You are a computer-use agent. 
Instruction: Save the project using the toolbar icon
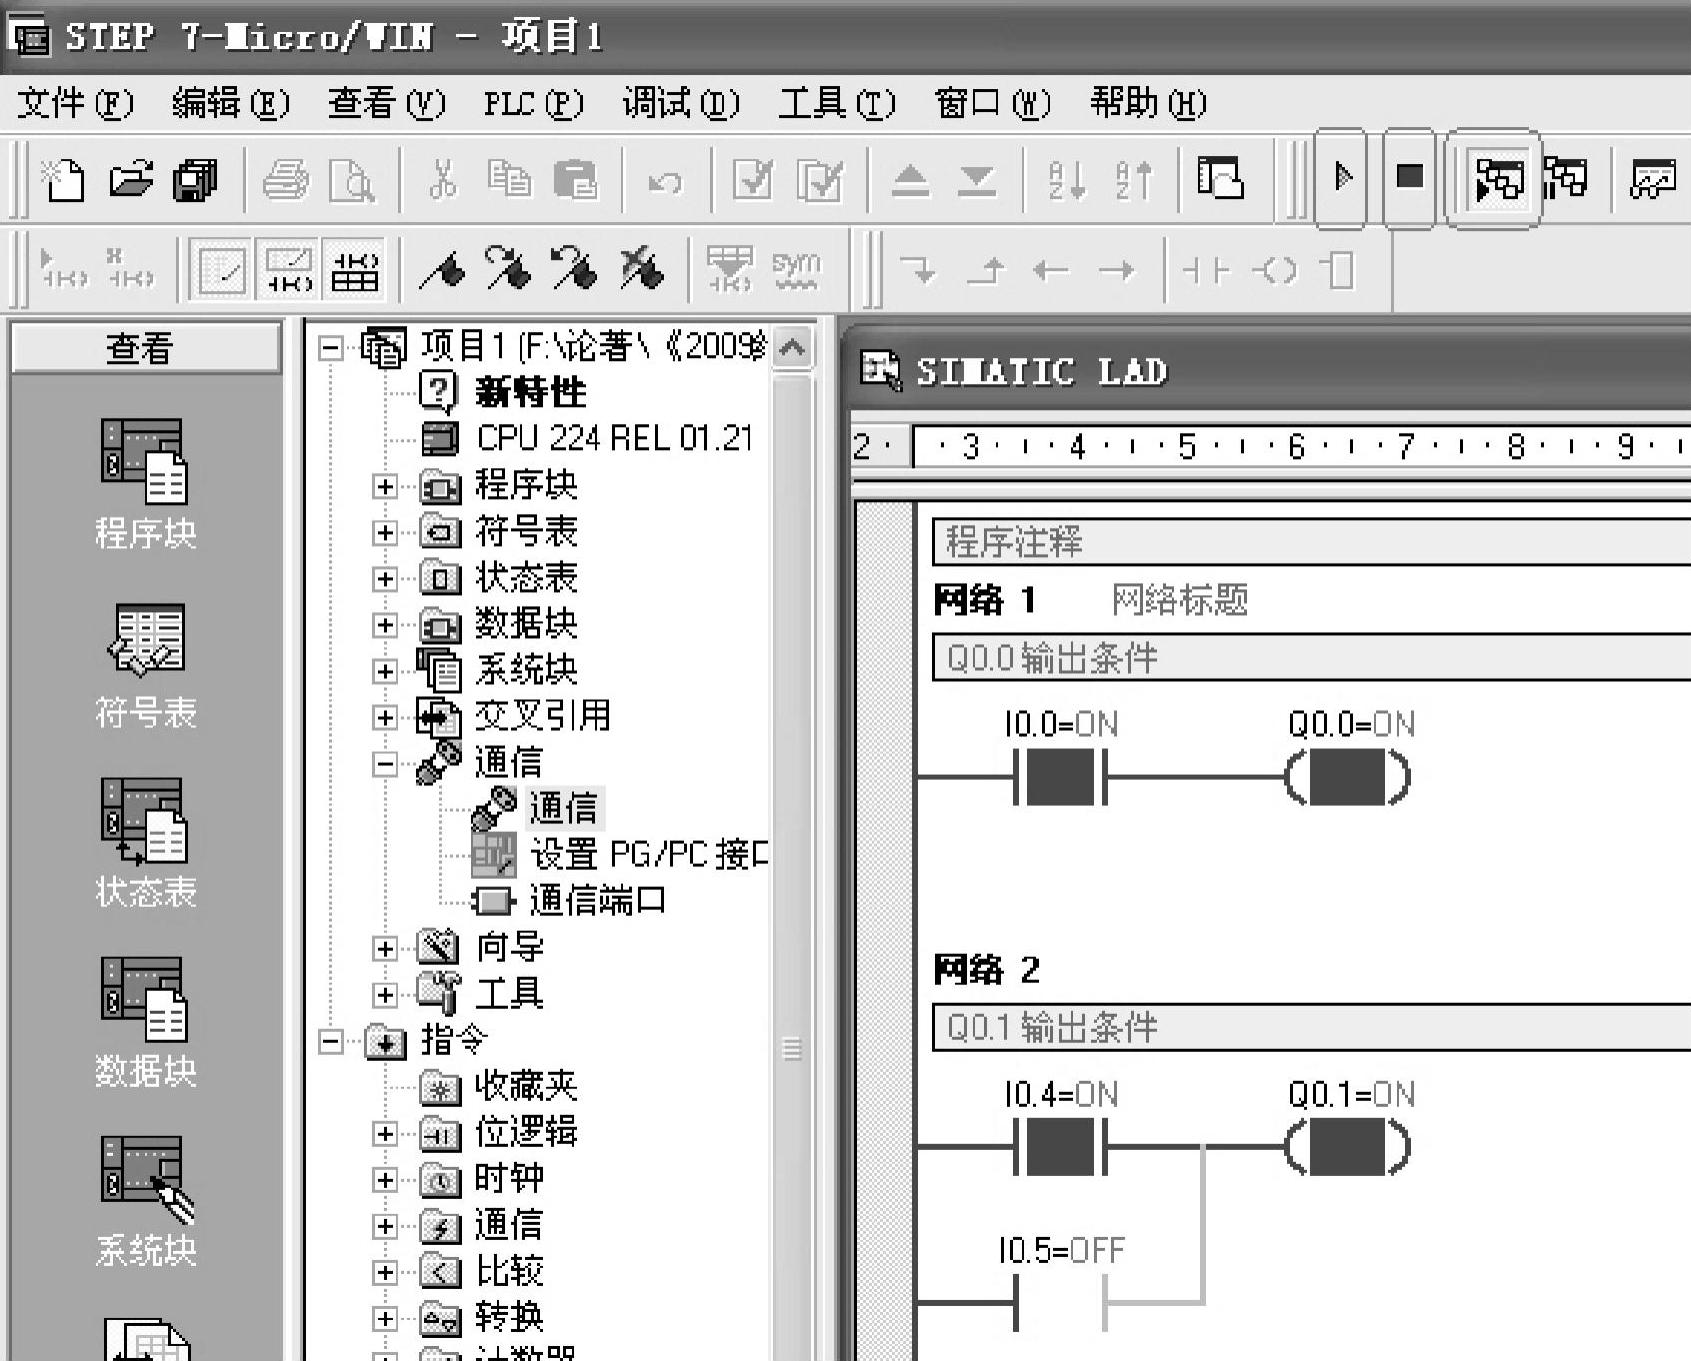pos(196,181)
